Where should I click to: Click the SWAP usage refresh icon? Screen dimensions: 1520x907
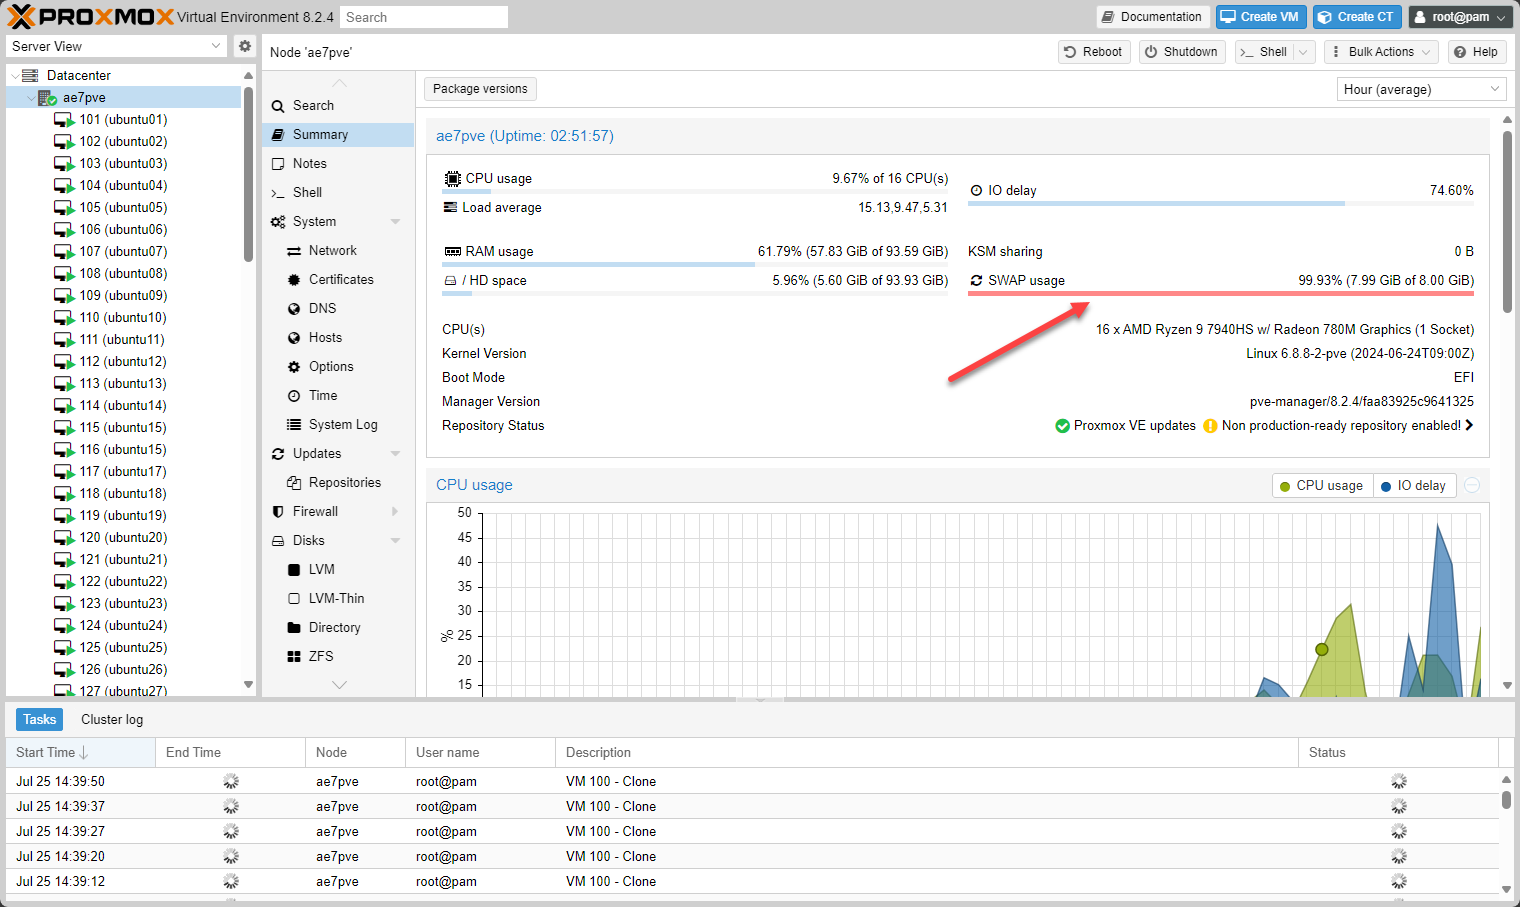pyautogui.click(x=976, y=281)
